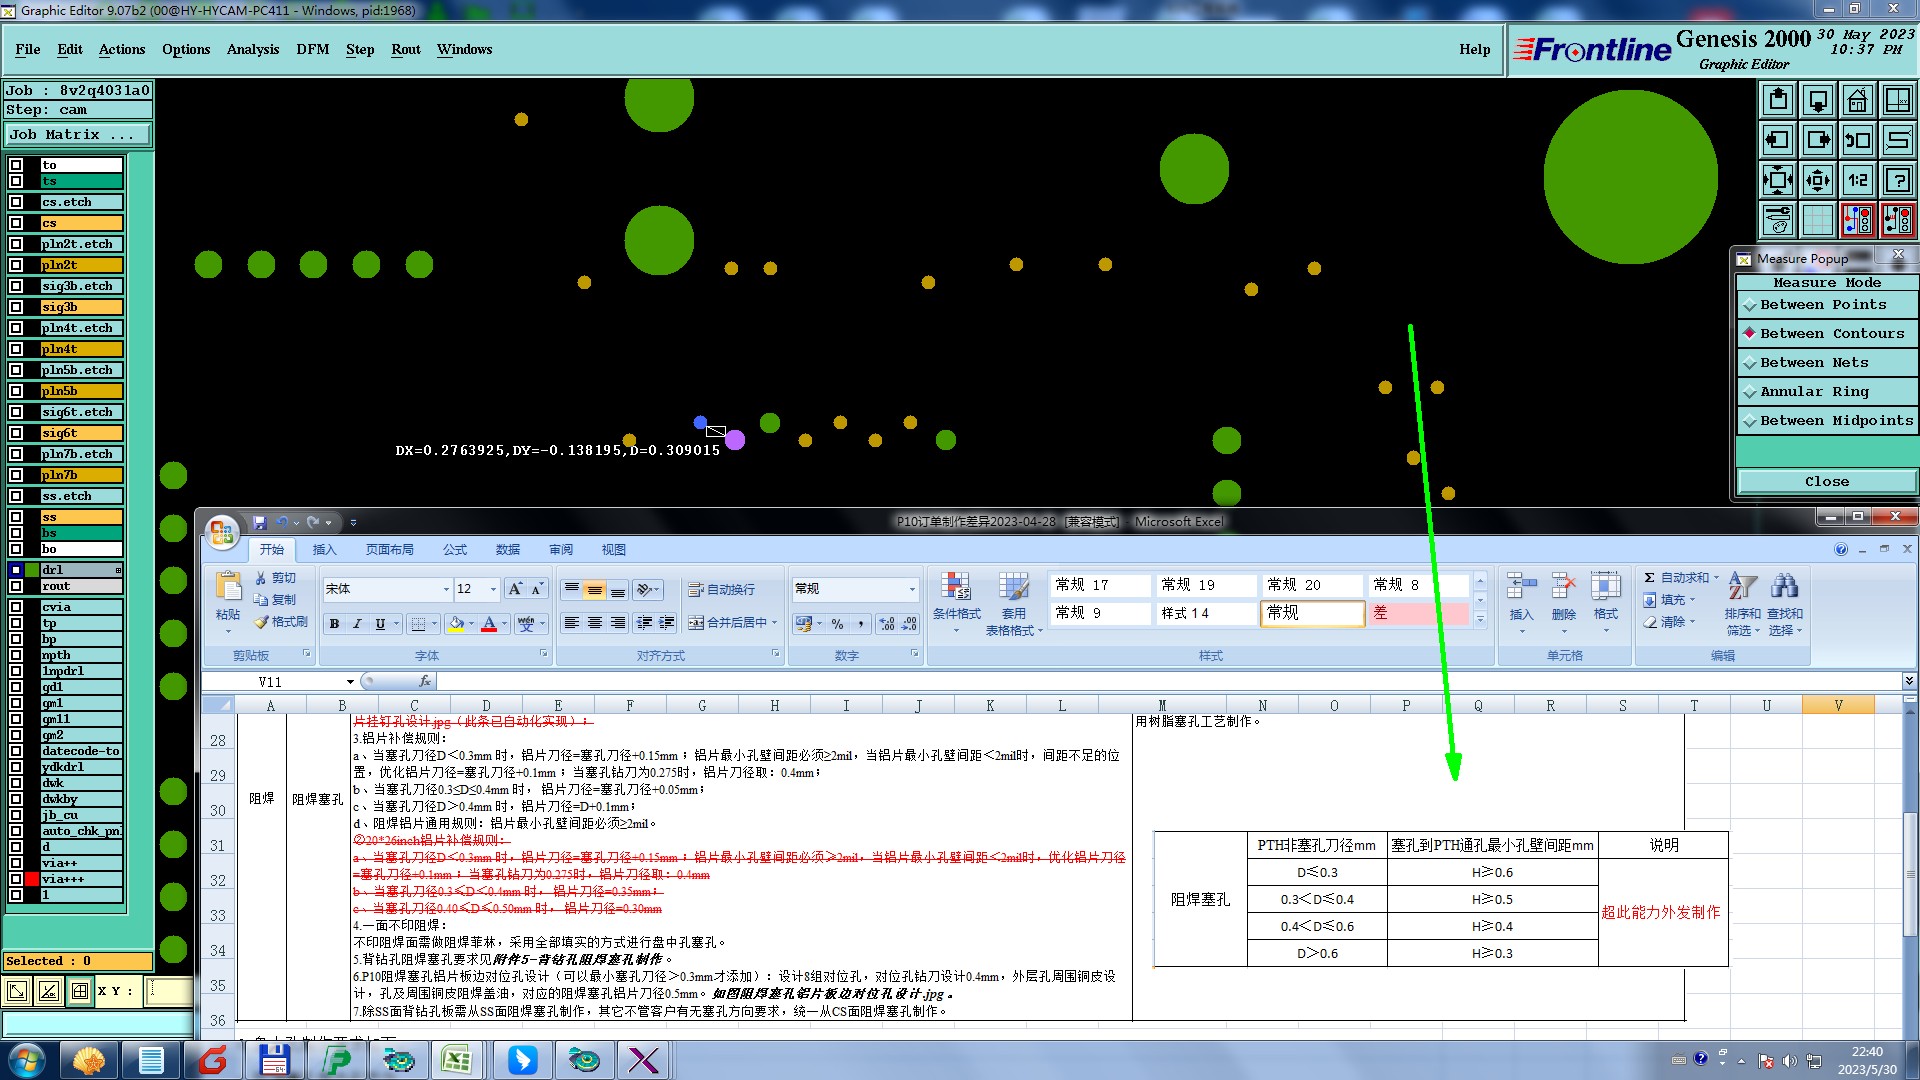Open Excel number format dropdown (常规)

point(912,589)
